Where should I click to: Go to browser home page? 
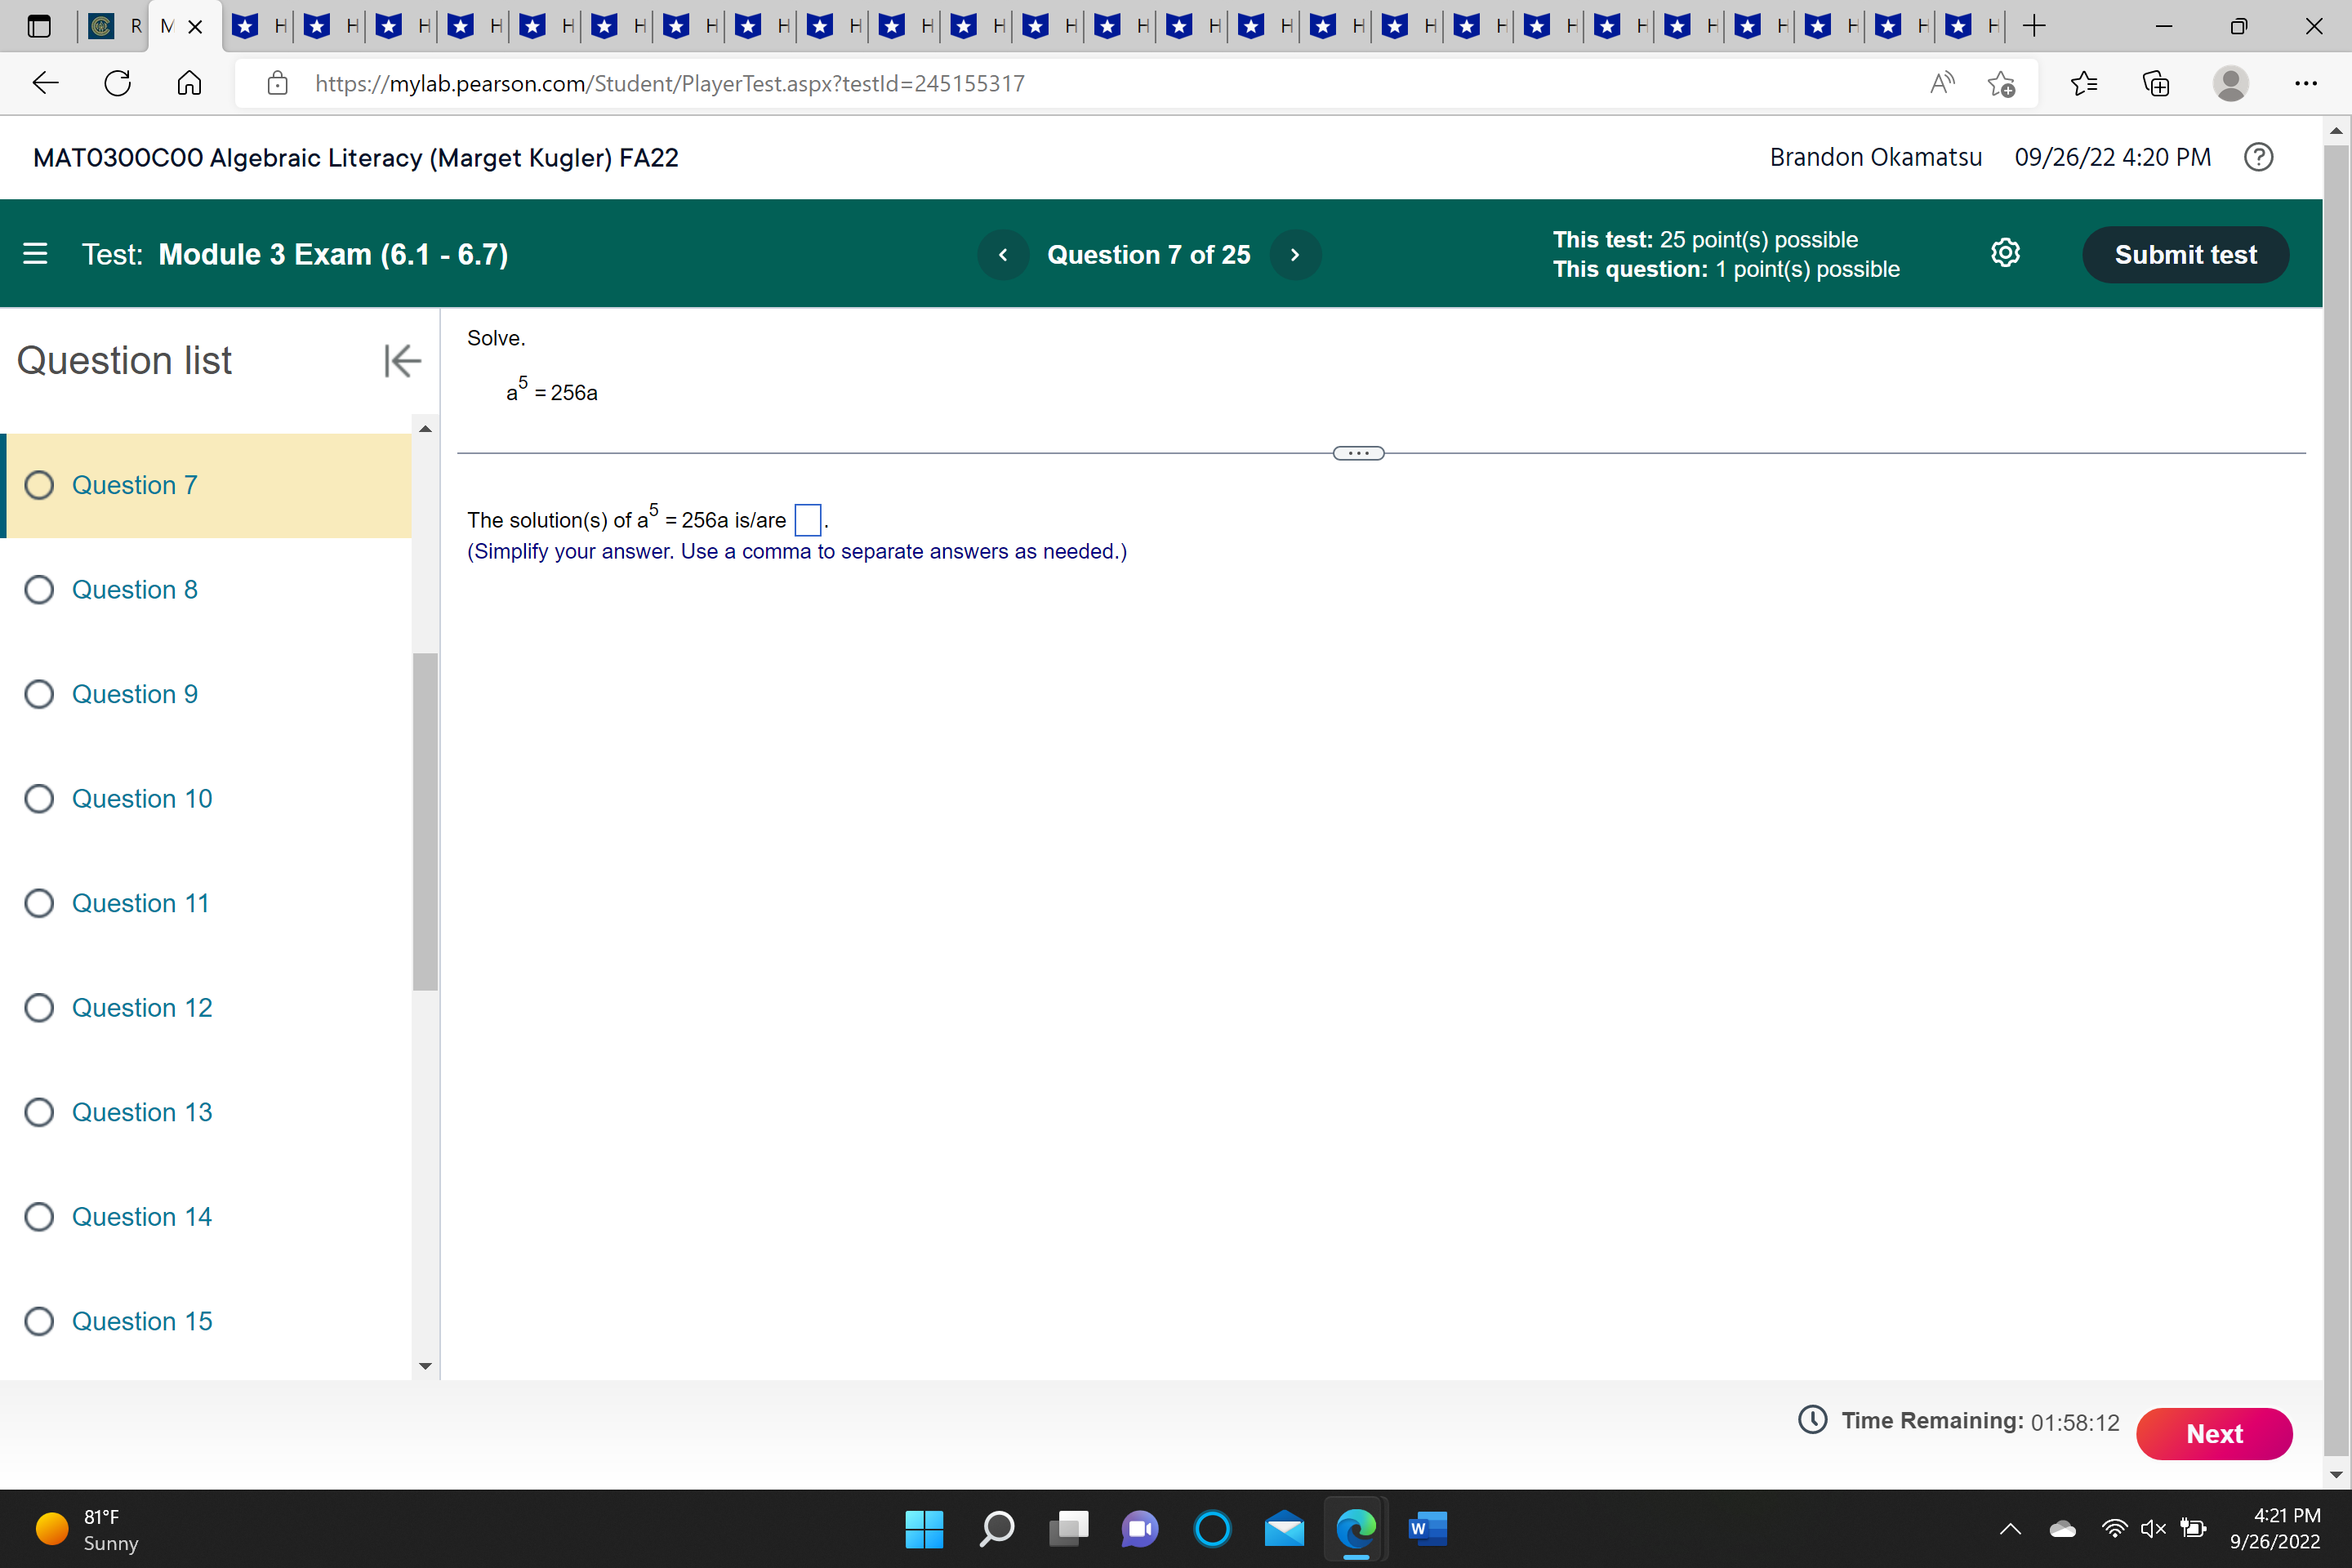[x=189, y=84]
